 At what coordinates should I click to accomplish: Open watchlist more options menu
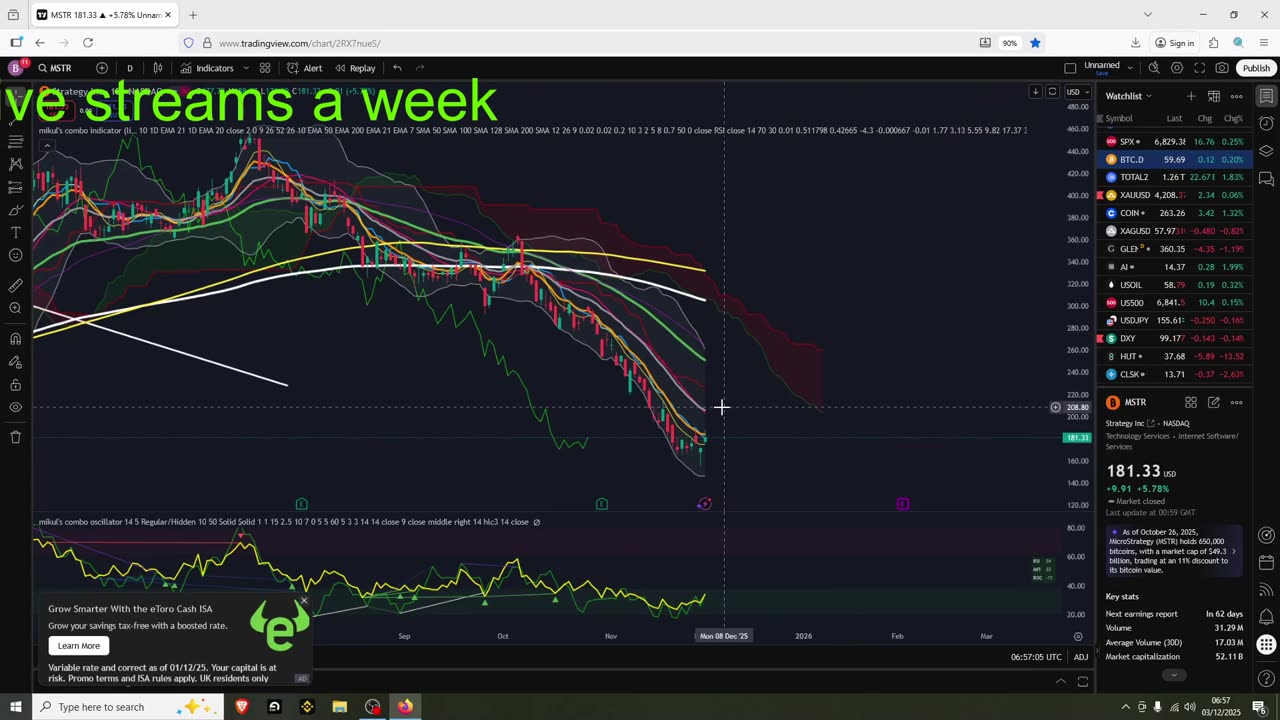[x=1237, y=96]
